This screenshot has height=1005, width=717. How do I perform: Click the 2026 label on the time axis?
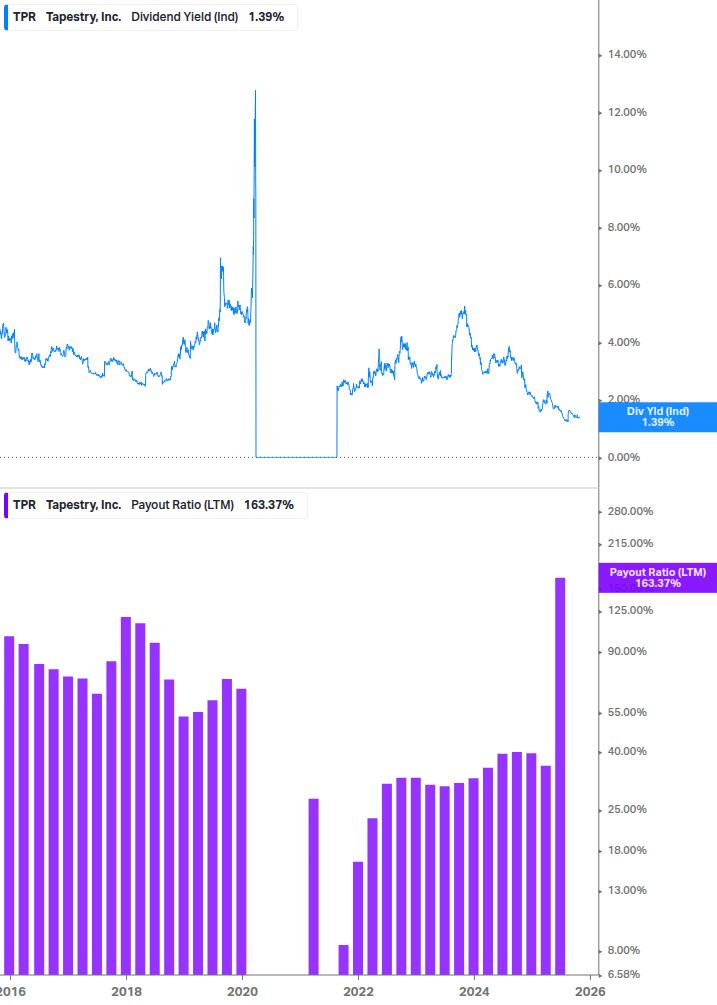590,991
